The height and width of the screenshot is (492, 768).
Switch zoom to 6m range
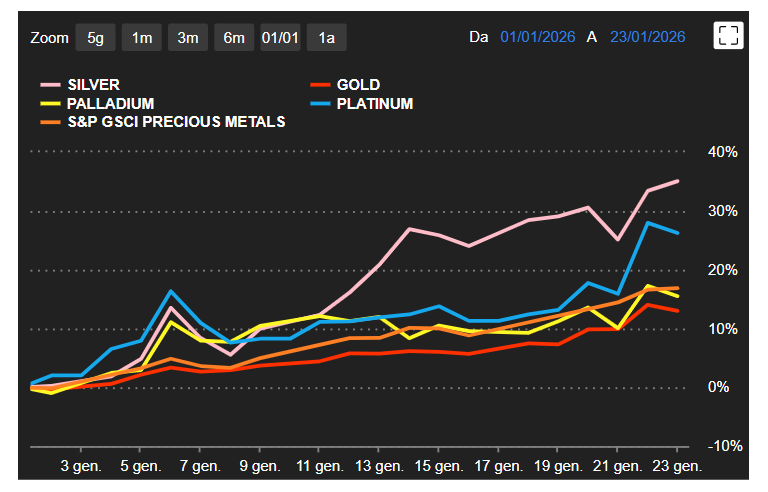(234, 38)
